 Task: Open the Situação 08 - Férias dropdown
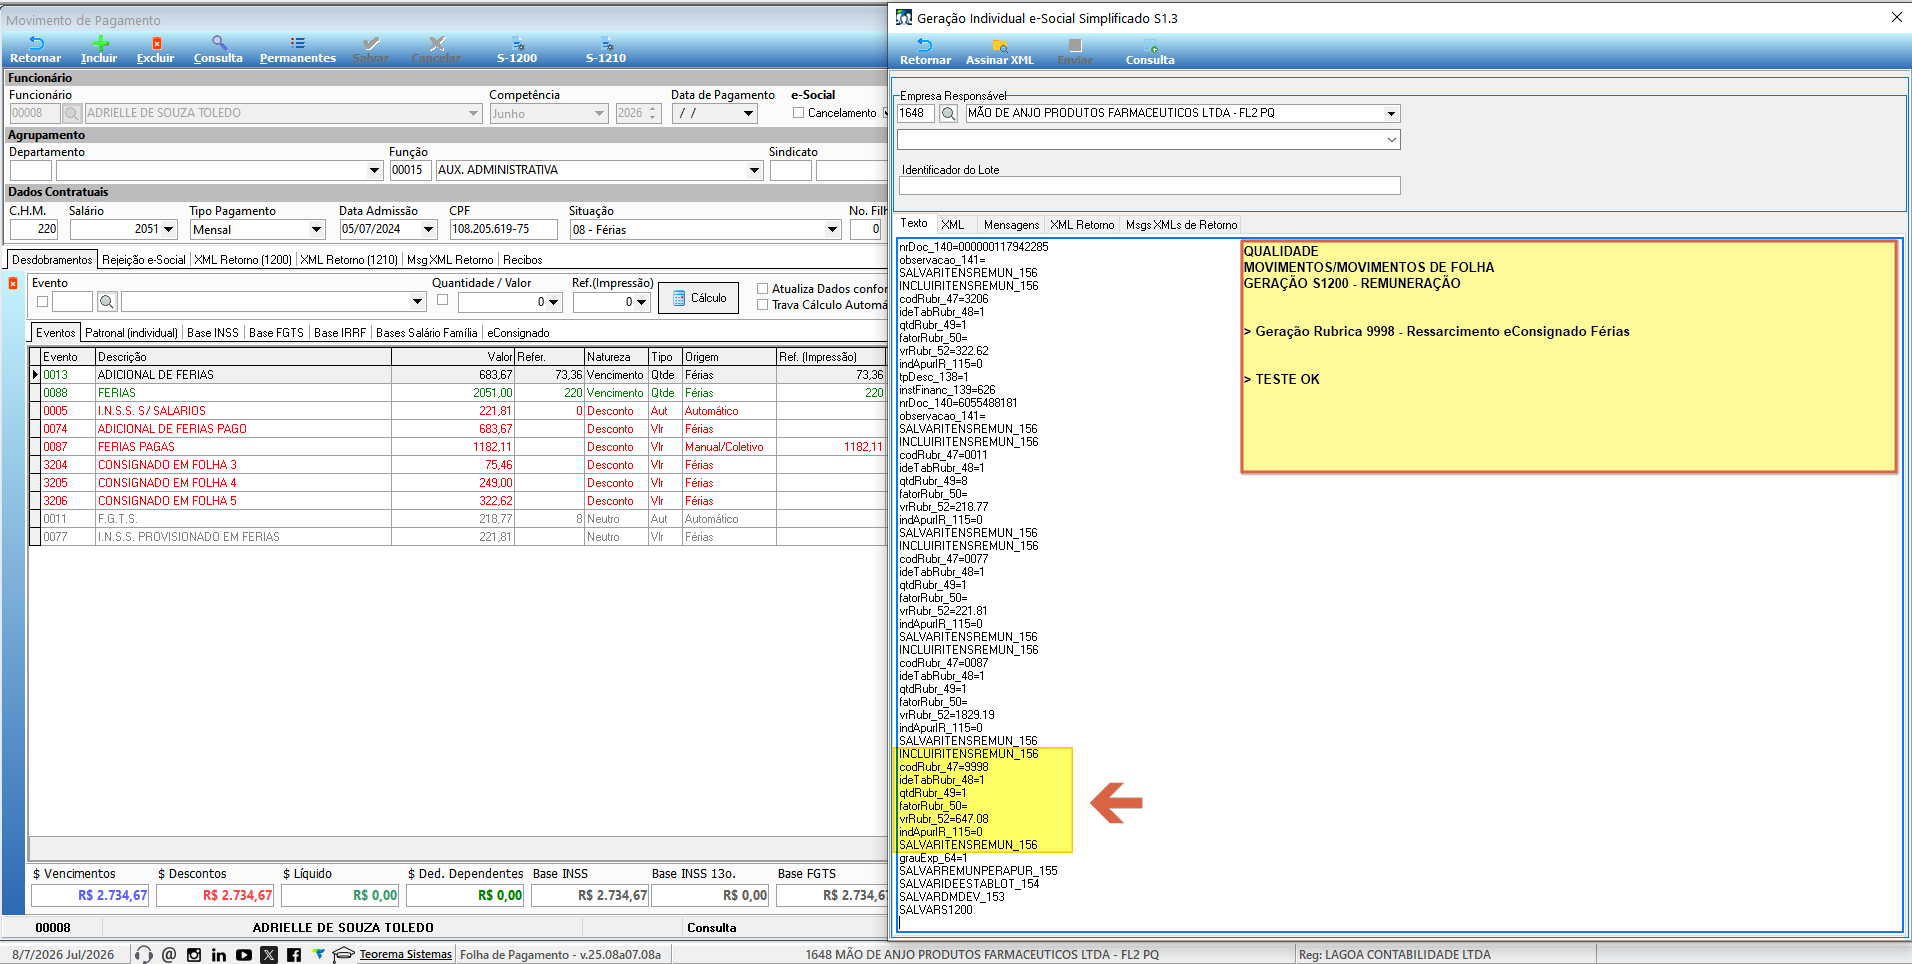(832, 230)
